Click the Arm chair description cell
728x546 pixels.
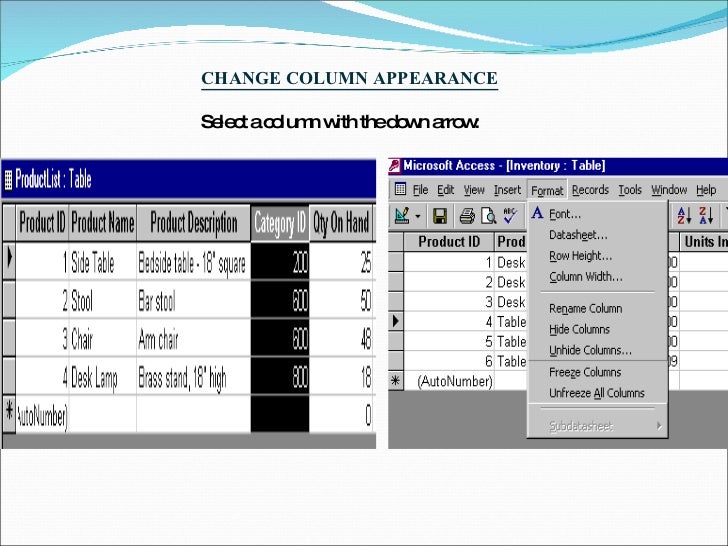click(194, 338)
